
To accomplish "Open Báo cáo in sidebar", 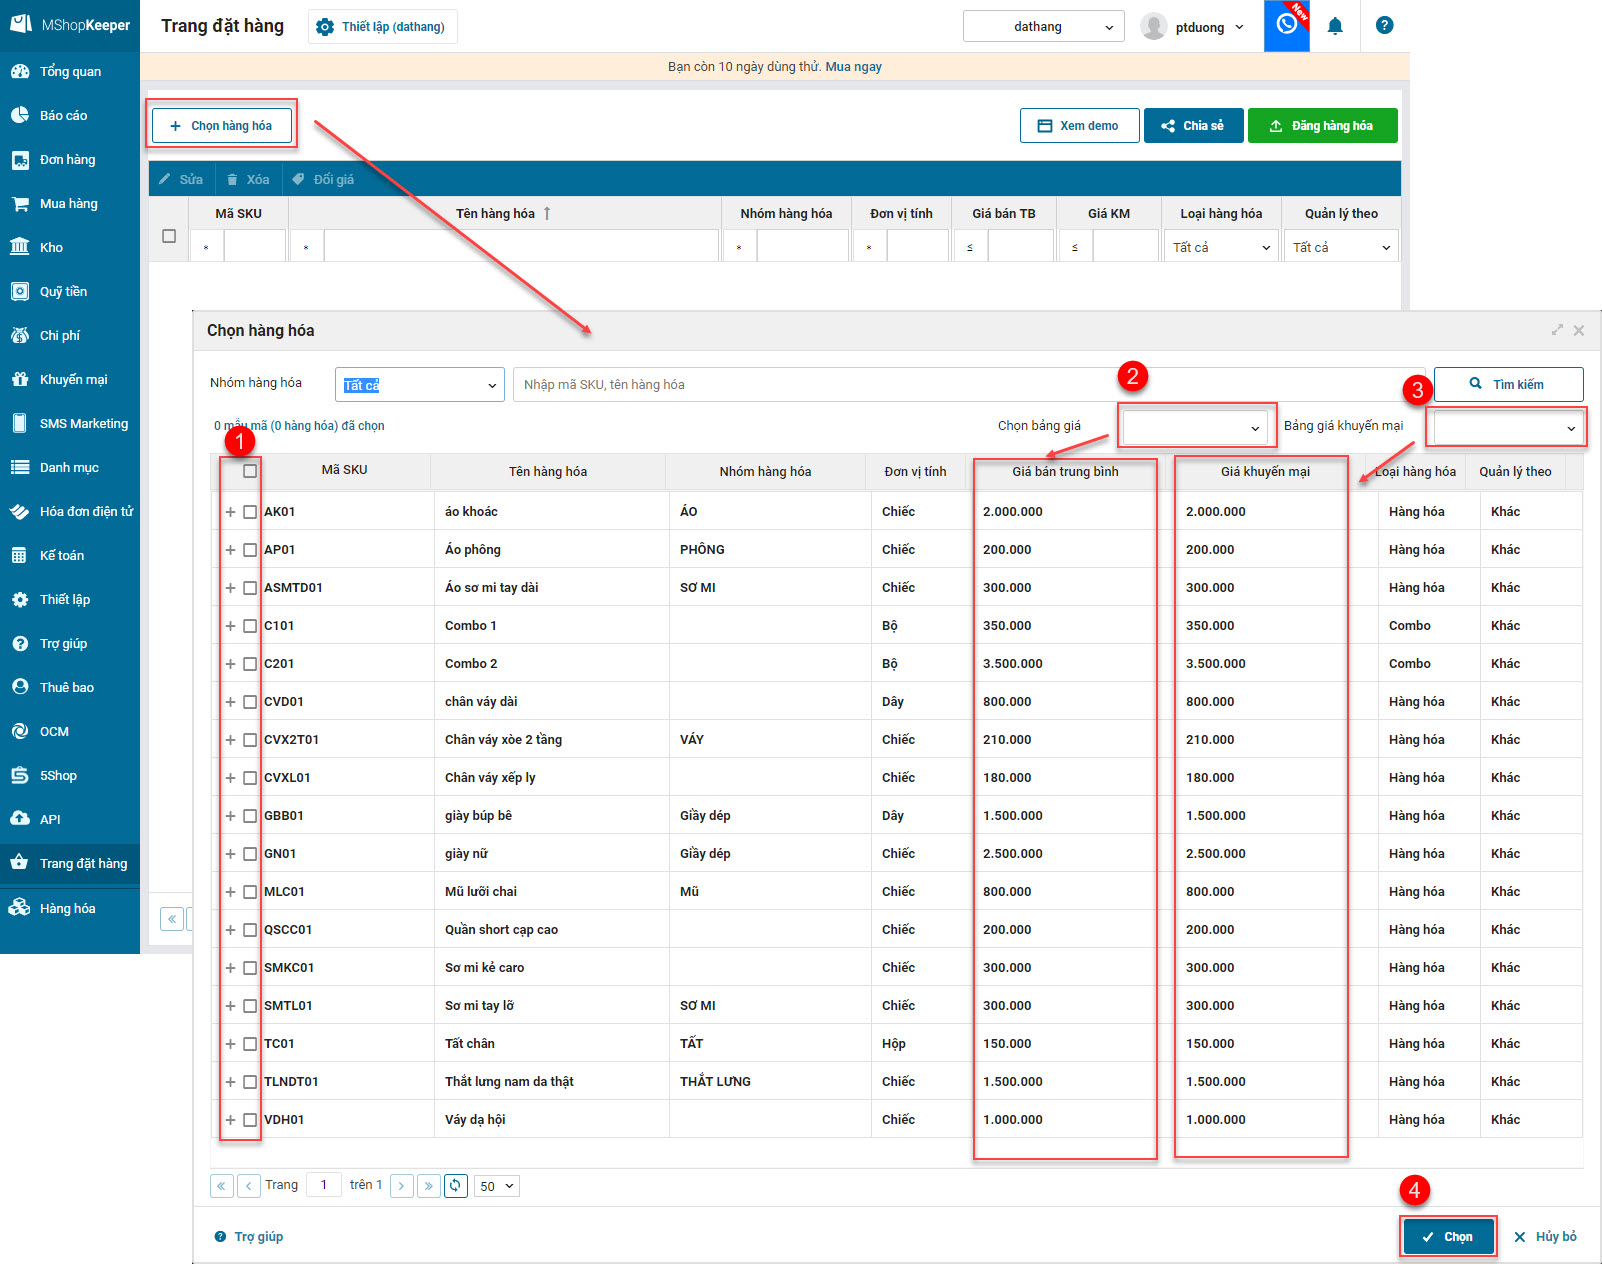I will coord(70,116).
